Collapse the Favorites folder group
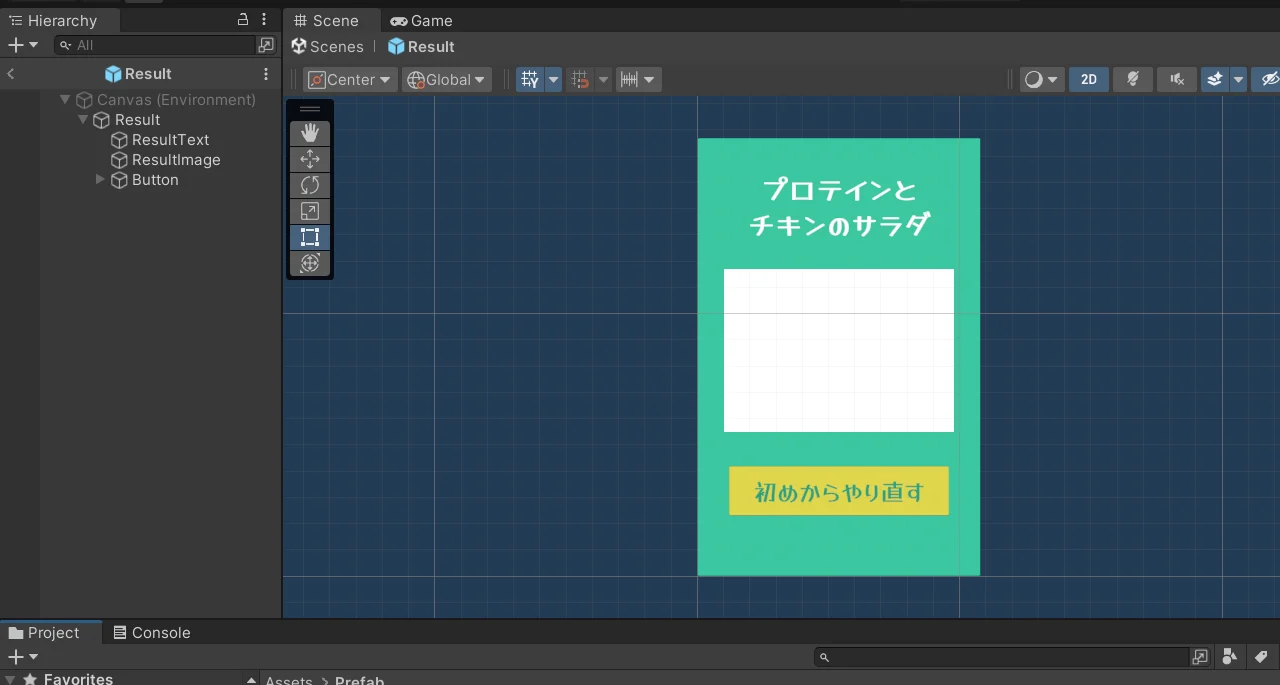 [9, 679]
